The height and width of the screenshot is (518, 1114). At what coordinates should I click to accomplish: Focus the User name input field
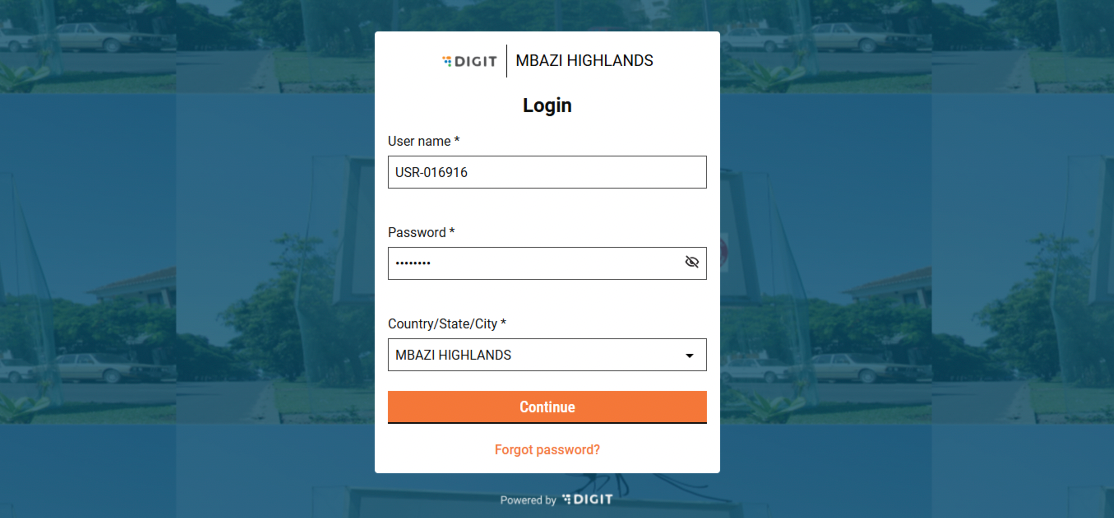click(547, 172)
